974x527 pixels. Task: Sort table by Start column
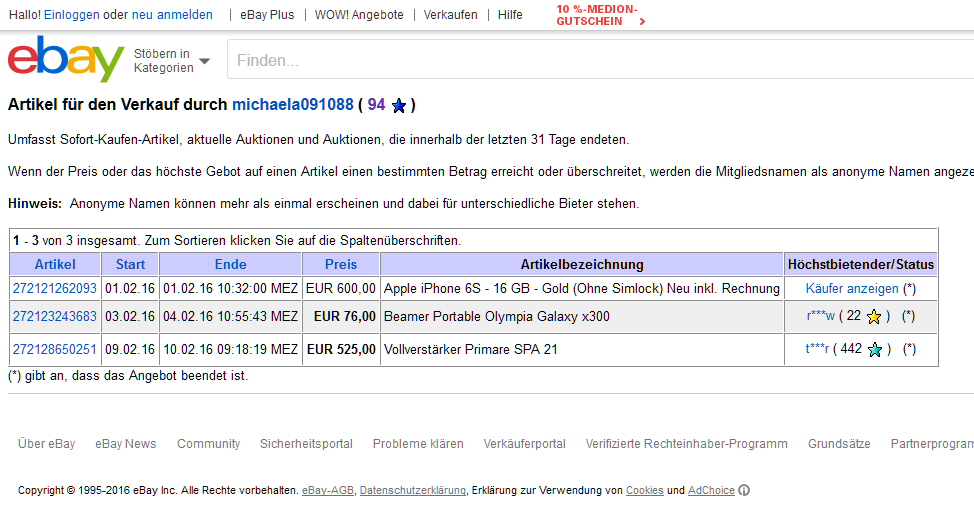(130, 264)
